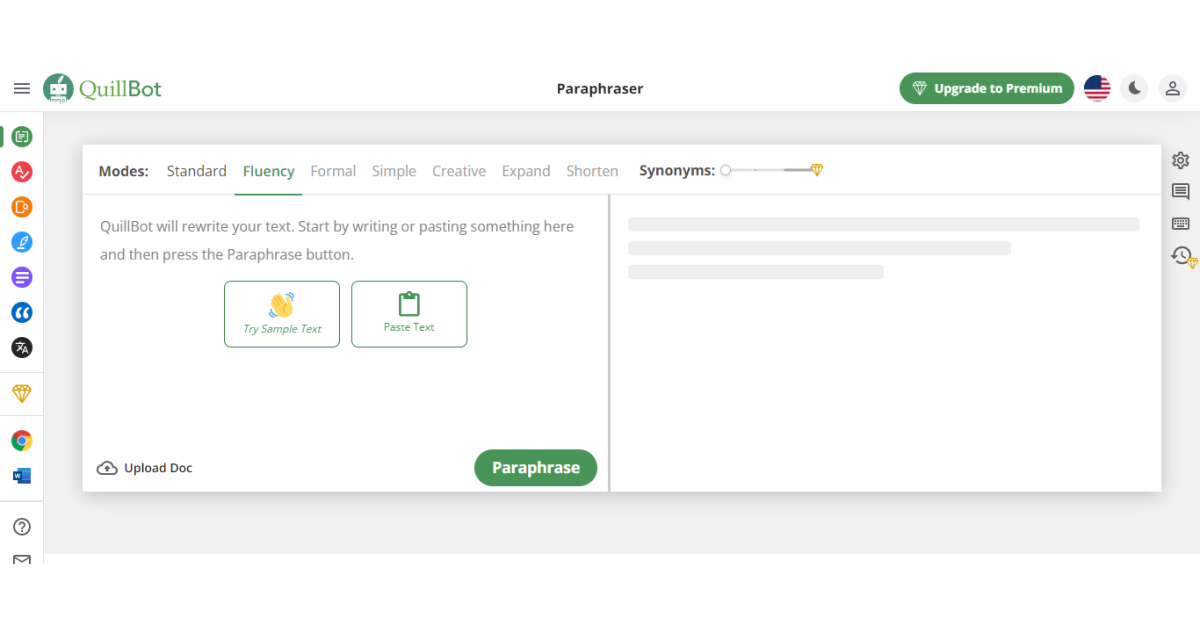The image size is (1200, 630).
Task: Click the premium diamond end of the Synonyms slider
Action: [816, 170]
